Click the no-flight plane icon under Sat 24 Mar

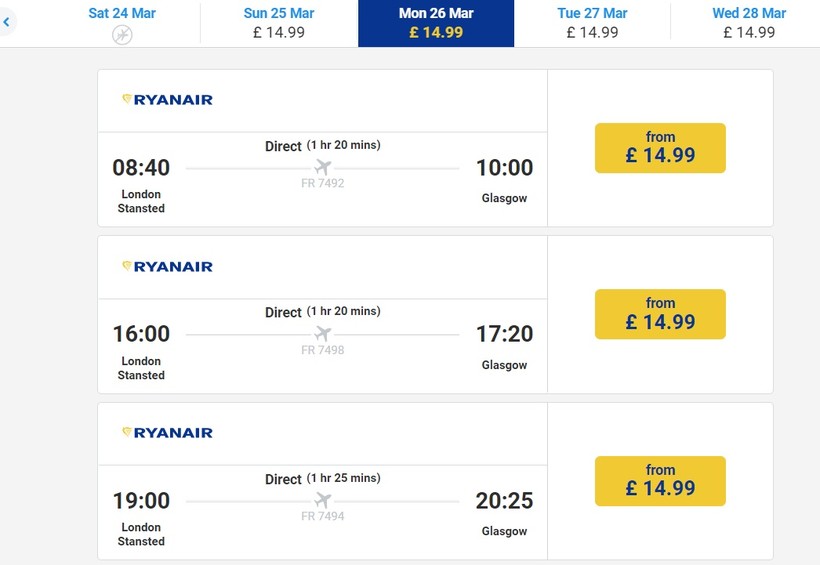[122, 35]
